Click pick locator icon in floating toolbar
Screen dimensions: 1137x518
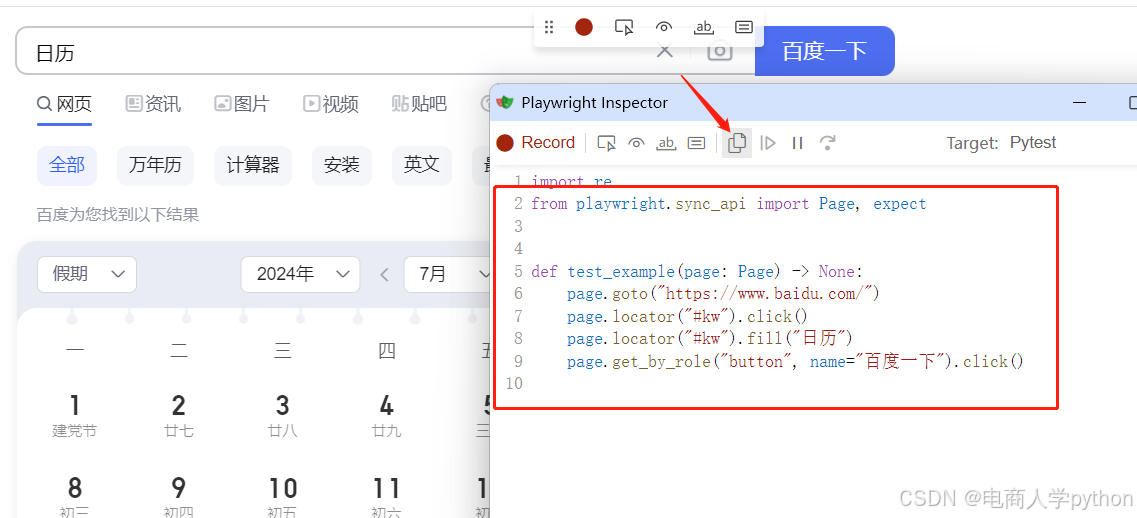click(x=624, y=28)
